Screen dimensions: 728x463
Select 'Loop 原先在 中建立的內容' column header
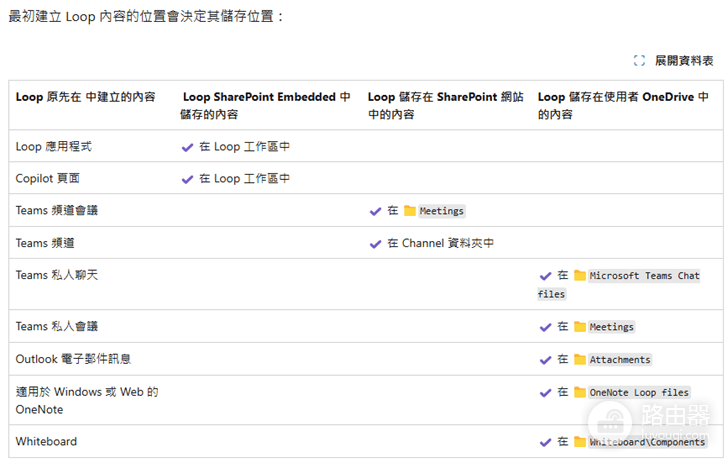(85, 97)
